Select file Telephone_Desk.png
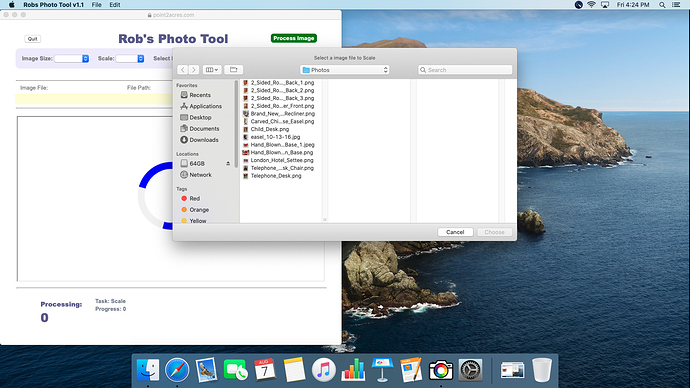 pyautogui.click(x=272, y=176)
